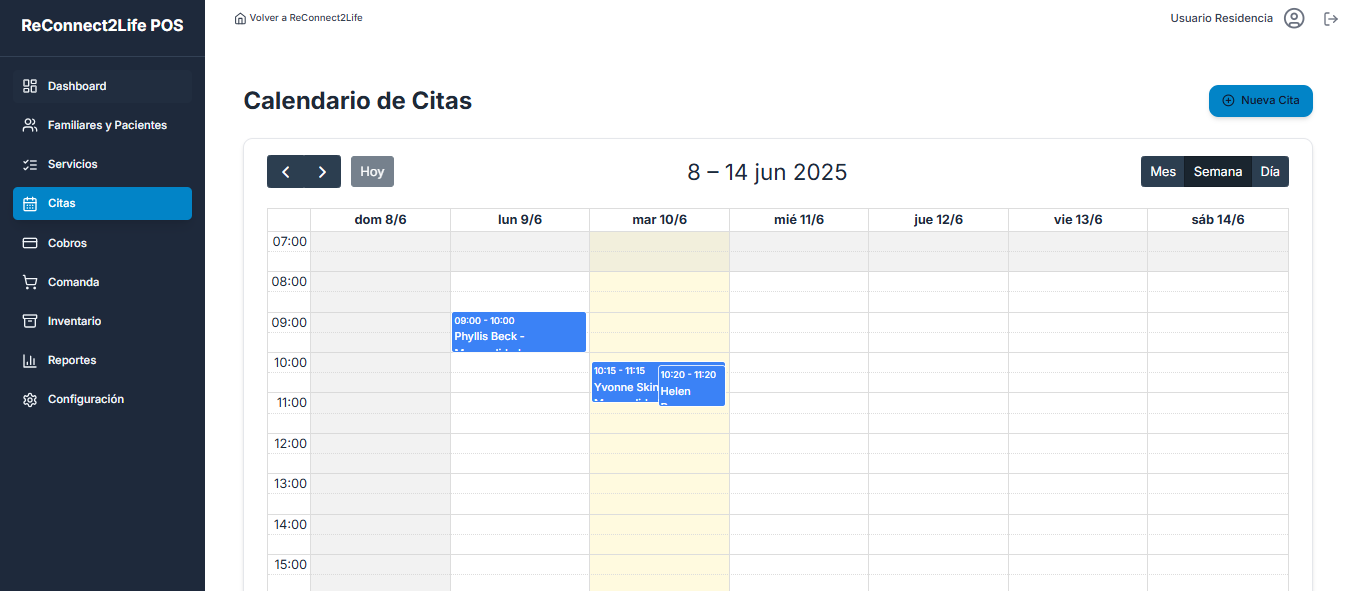Click the Cobros credit card icon
This screenshot has width=1351, height=591.
pyautogui.click(x=30, y=243)
